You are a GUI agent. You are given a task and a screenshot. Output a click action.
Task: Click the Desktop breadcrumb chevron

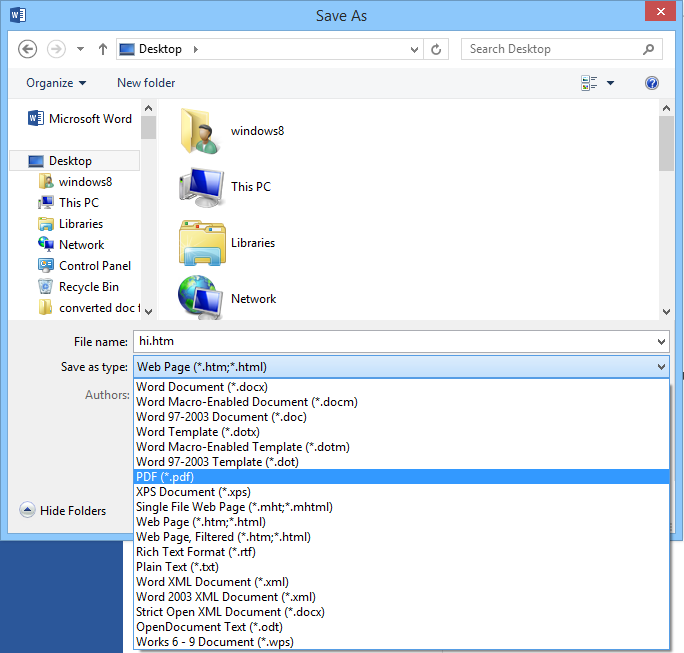pyautogui.click(x=196, y=49)
